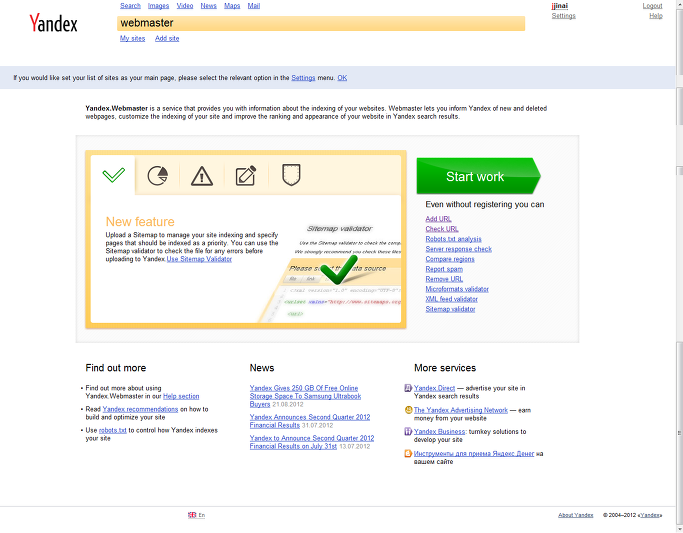This screenshot has height=533, width=683.
Task: Open the Yandex recommendations link
Action: pyautogui.click(x=140, y=409)
